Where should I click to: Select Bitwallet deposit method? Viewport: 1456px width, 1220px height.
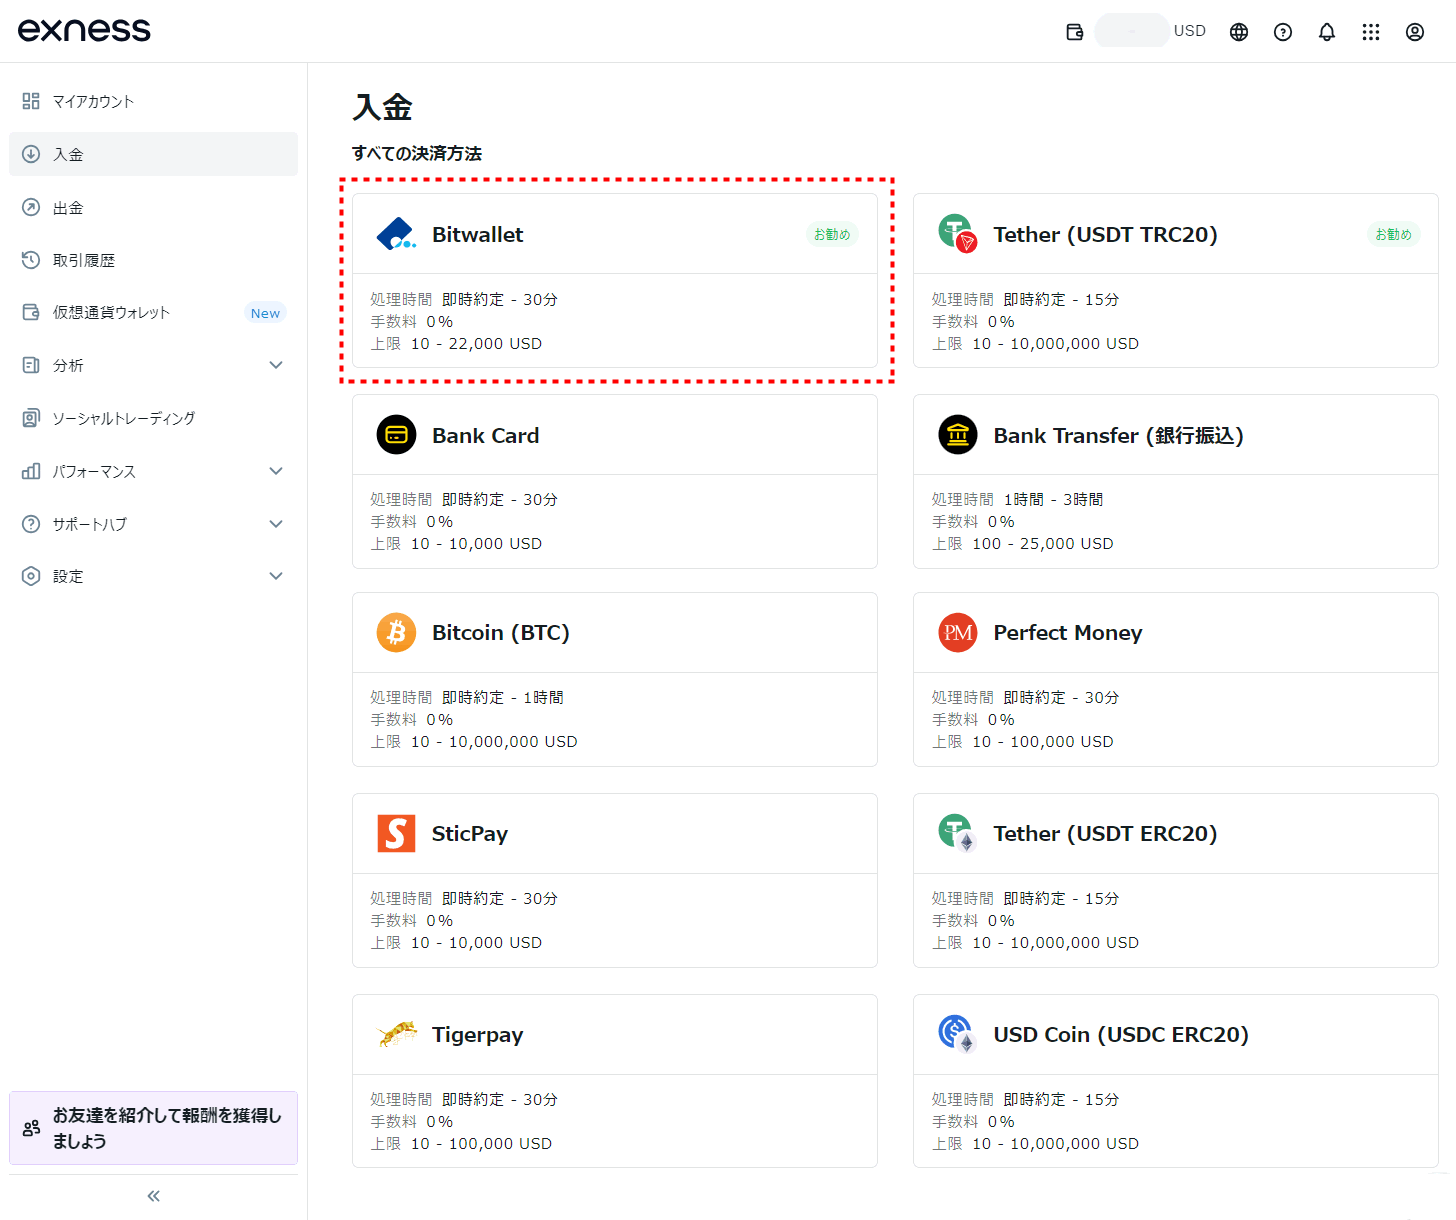point(615,281)
